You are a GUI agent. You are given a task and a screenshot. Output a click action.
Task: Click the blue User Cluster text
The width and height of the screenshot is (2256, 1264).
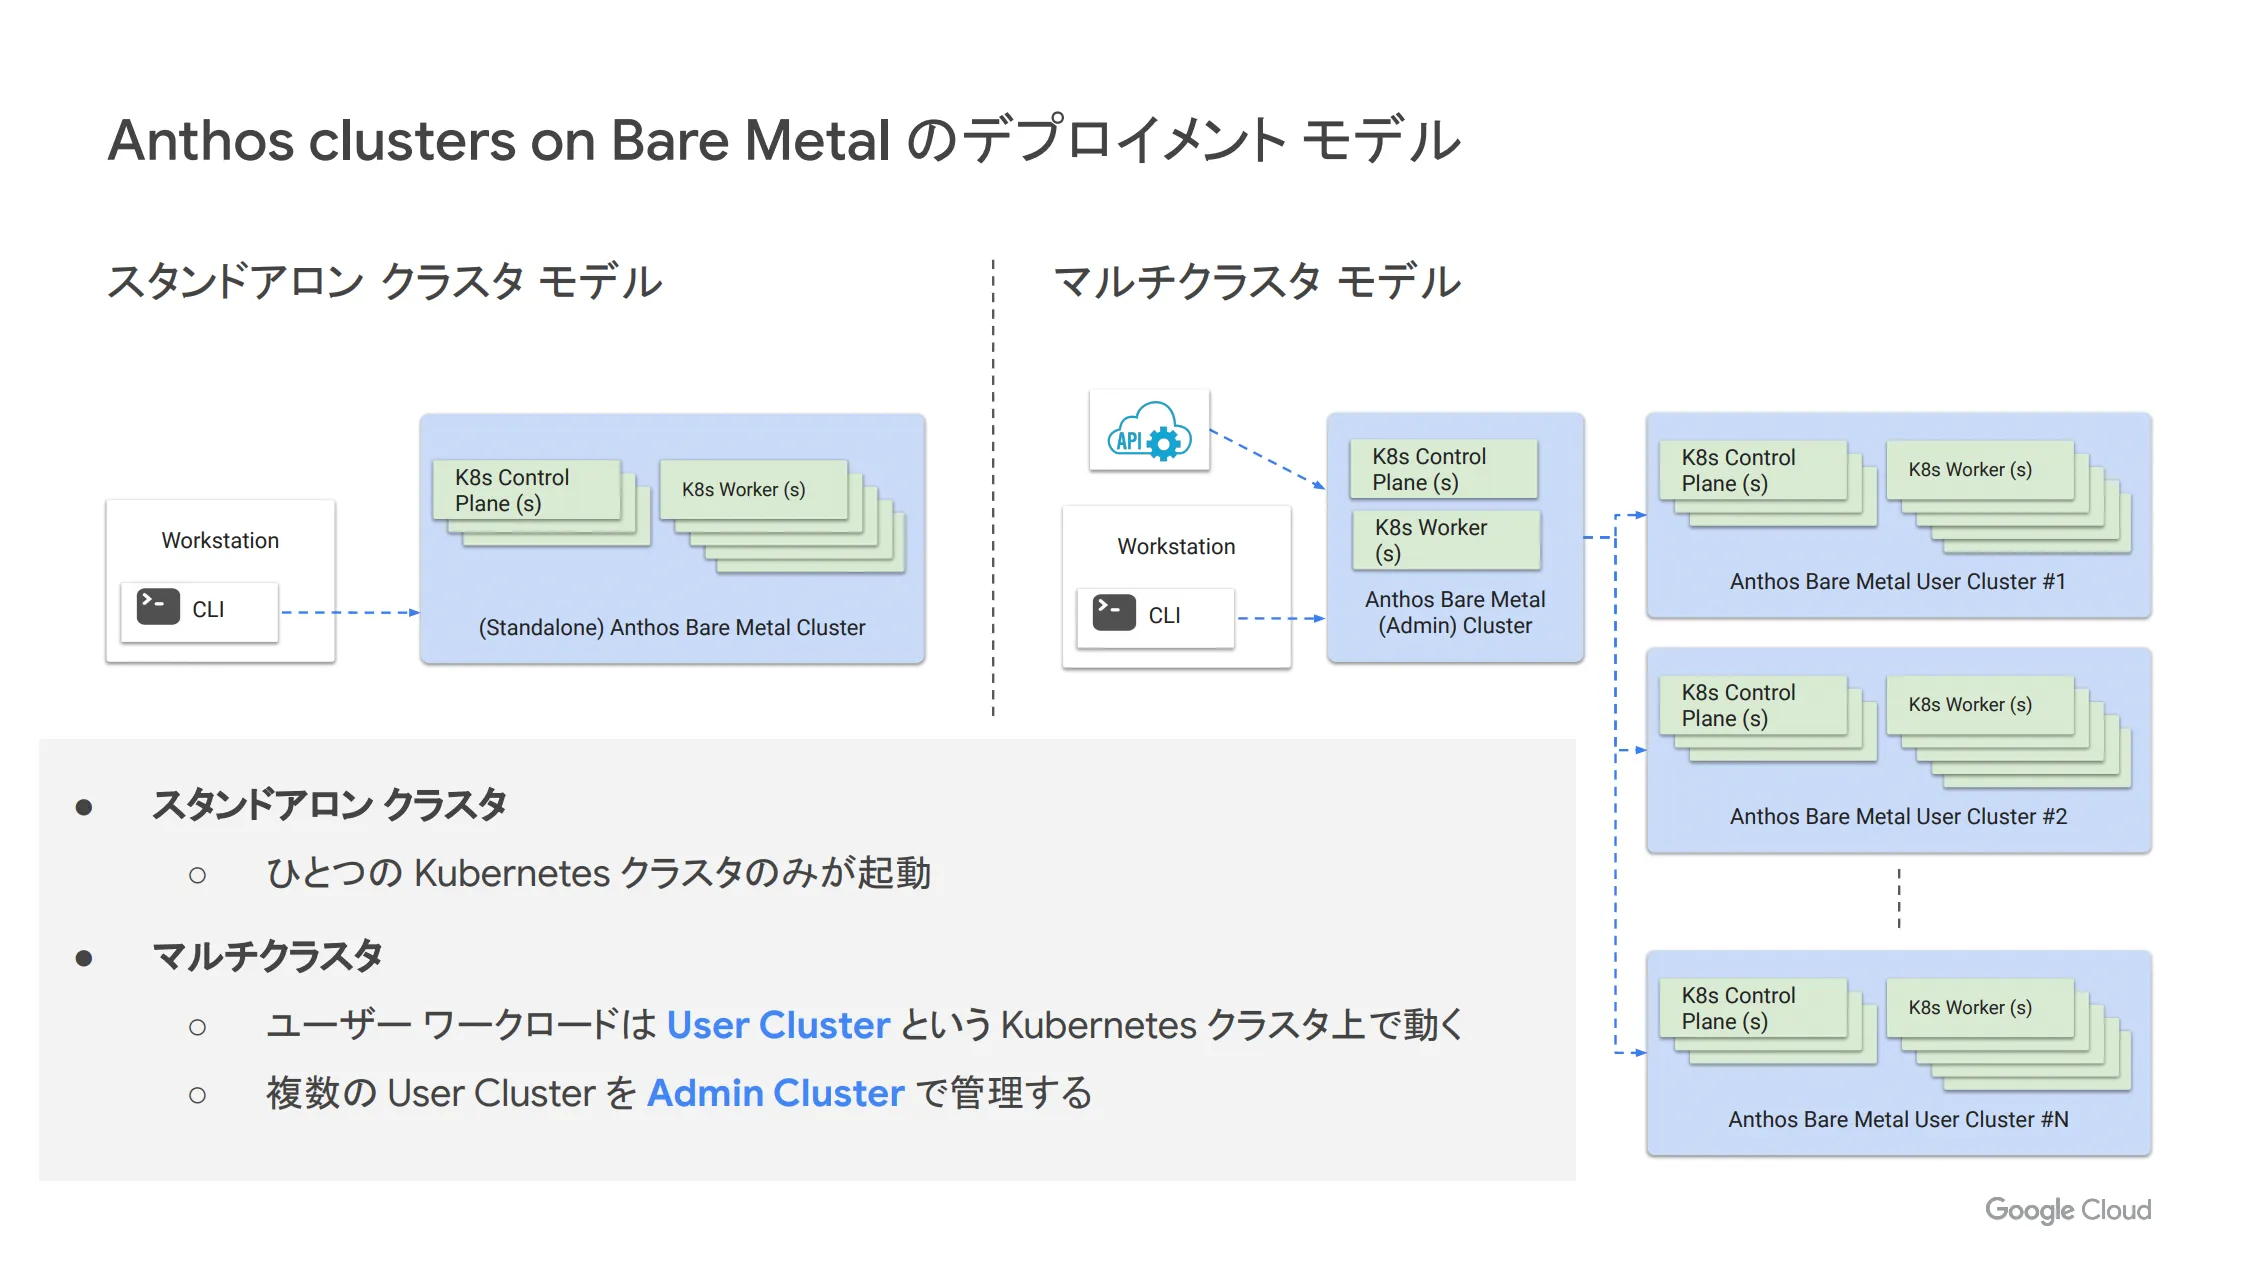(778, 1025)
